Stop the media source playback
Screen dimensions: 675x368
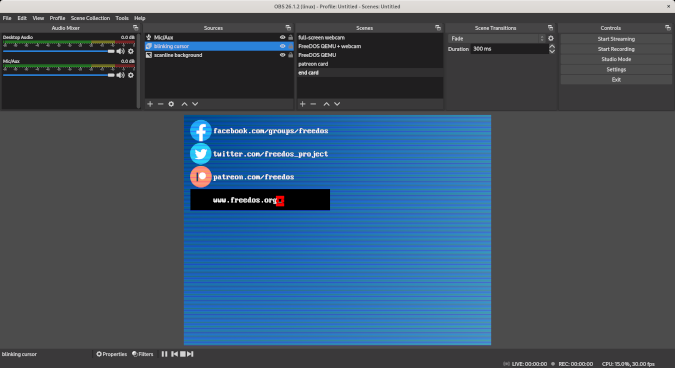tap(183, 354)
